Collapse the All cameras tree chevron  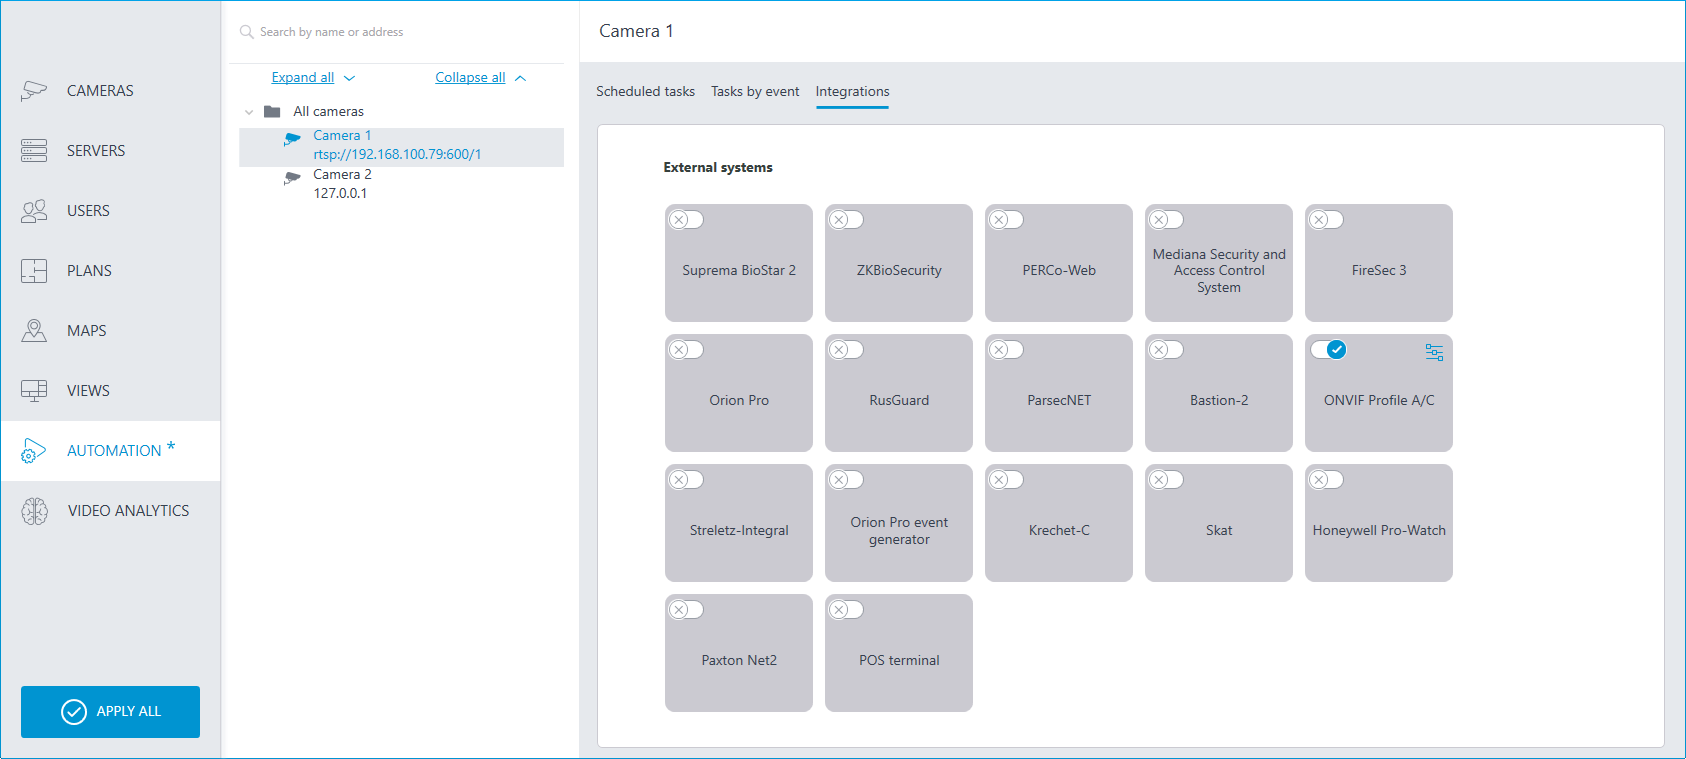point(249,112)
